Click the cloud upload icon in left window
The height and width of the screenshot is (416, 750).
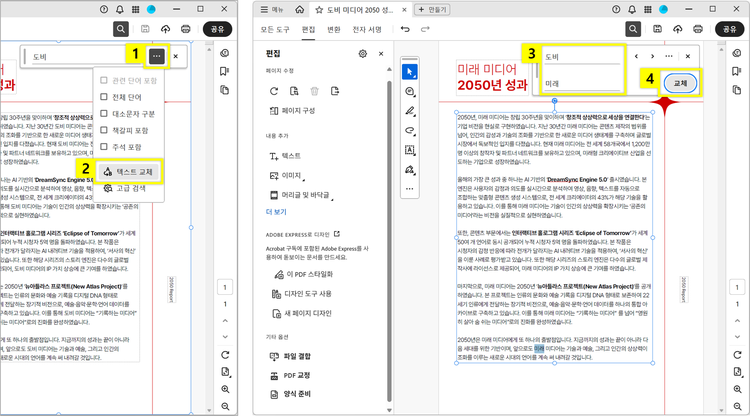tap(165, 29)
